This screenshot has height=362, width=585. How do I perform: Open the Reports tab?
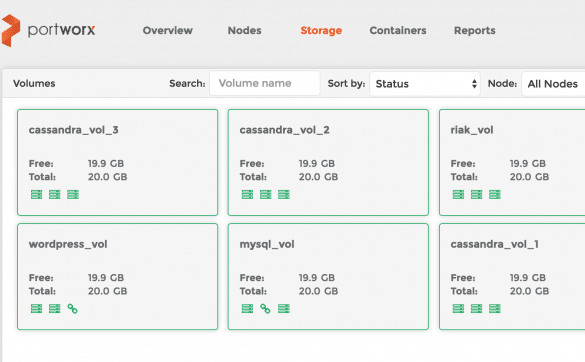pyautogui.click(x=475, y=30)
